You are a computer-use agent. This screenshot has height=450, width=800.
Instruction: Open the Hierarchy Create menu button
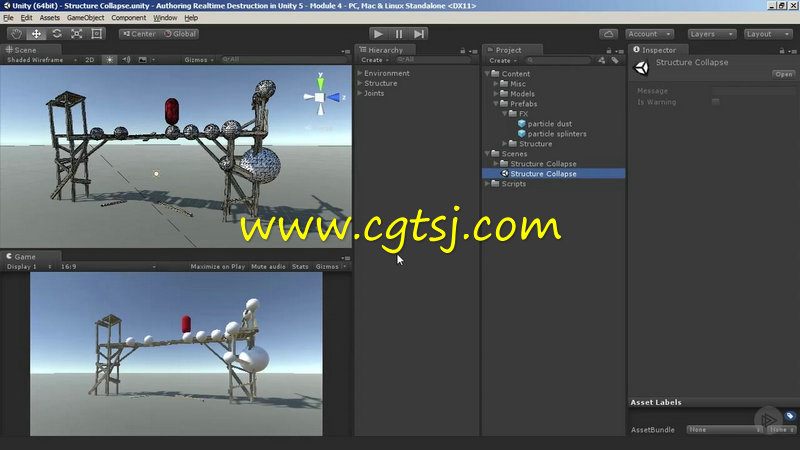click(374, 60)
